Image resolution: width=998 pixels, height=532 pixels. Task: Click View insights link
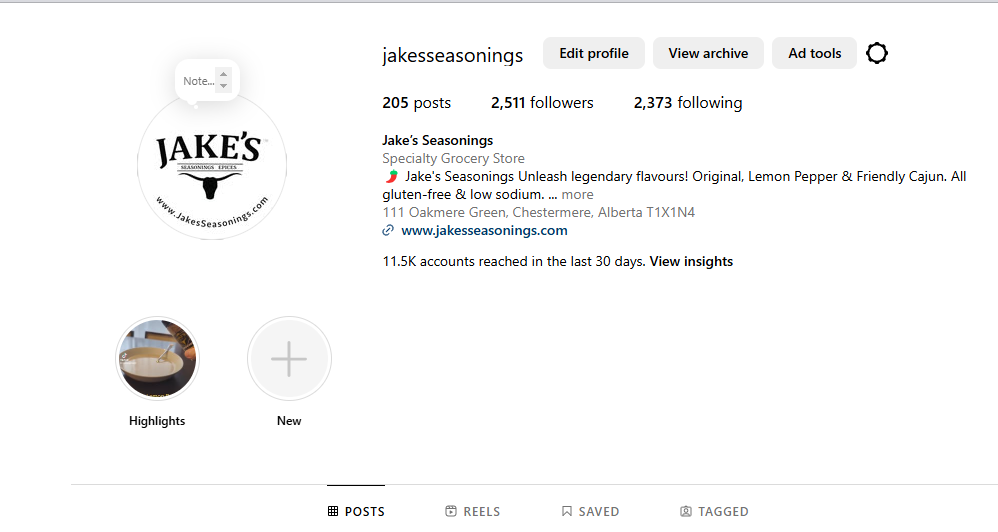pos(691,261)
